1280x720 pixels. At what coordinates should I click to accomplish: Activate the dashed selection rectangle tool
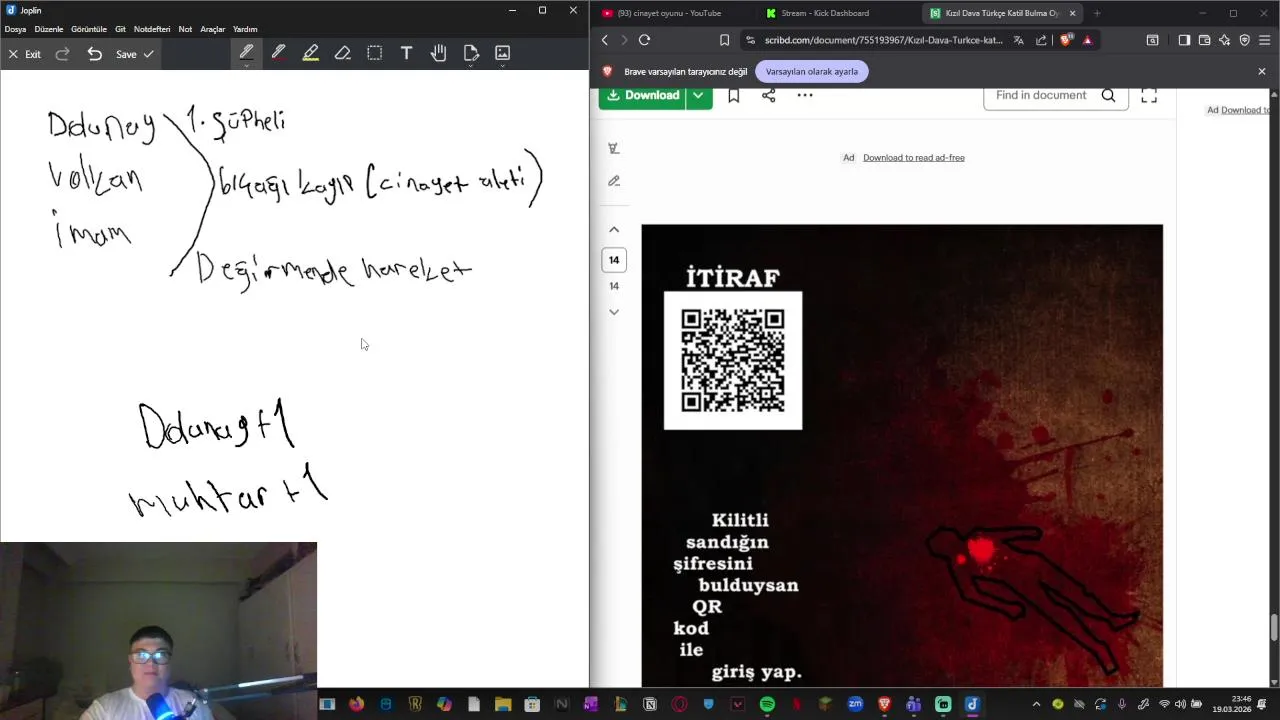(374, 53)
